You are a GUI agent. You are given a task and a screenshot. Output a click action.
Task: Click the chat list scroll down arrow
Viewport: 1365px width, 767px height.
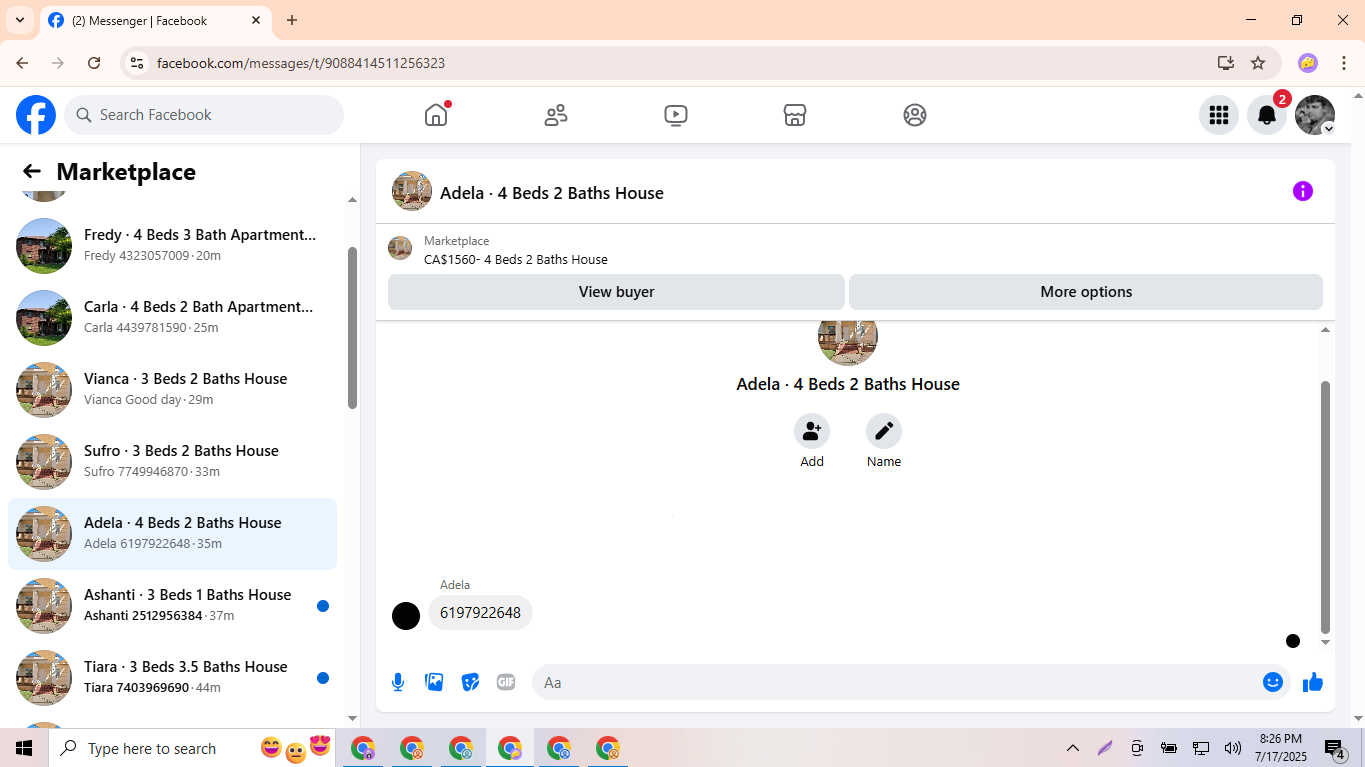click(352, 718)
